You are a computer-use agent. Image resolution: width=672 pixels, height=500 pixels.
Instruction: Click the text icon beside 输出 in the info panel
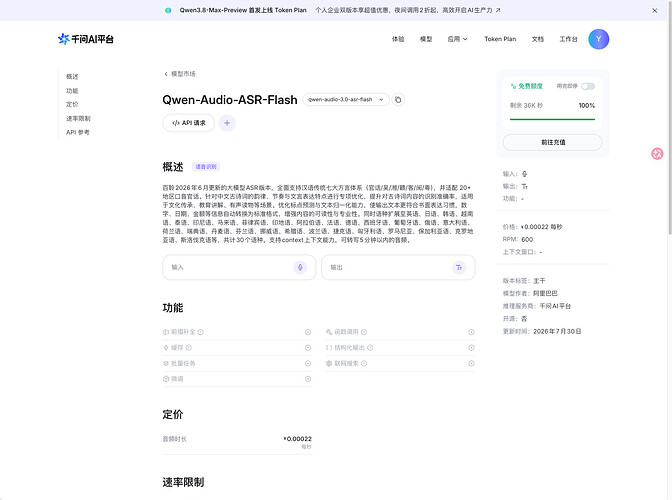525,186
